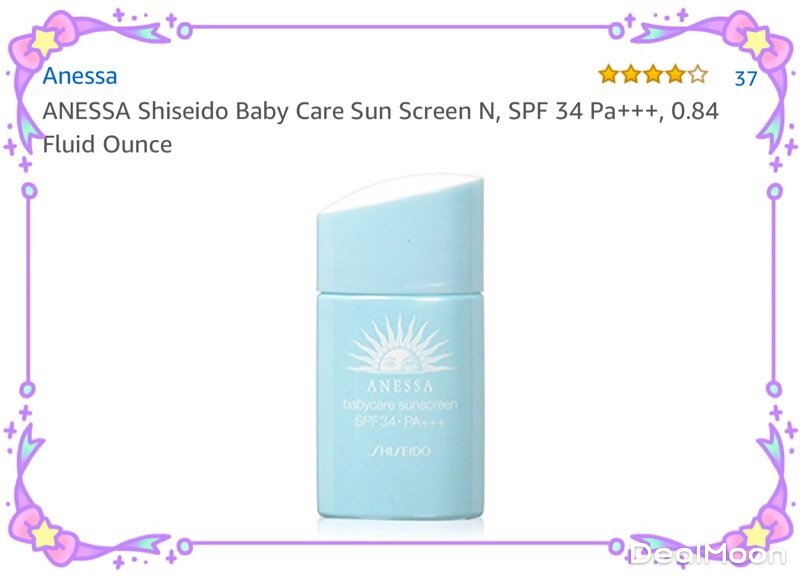The image size is (800, 578).
Task: Click the DealMoon watermark
Action: (708, 554)
